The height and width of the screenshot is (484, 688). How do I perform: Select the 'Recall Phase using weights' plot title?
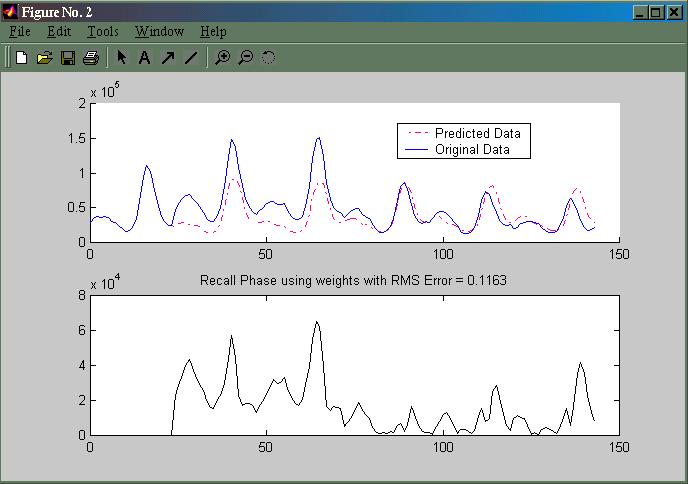pos(354,281)
